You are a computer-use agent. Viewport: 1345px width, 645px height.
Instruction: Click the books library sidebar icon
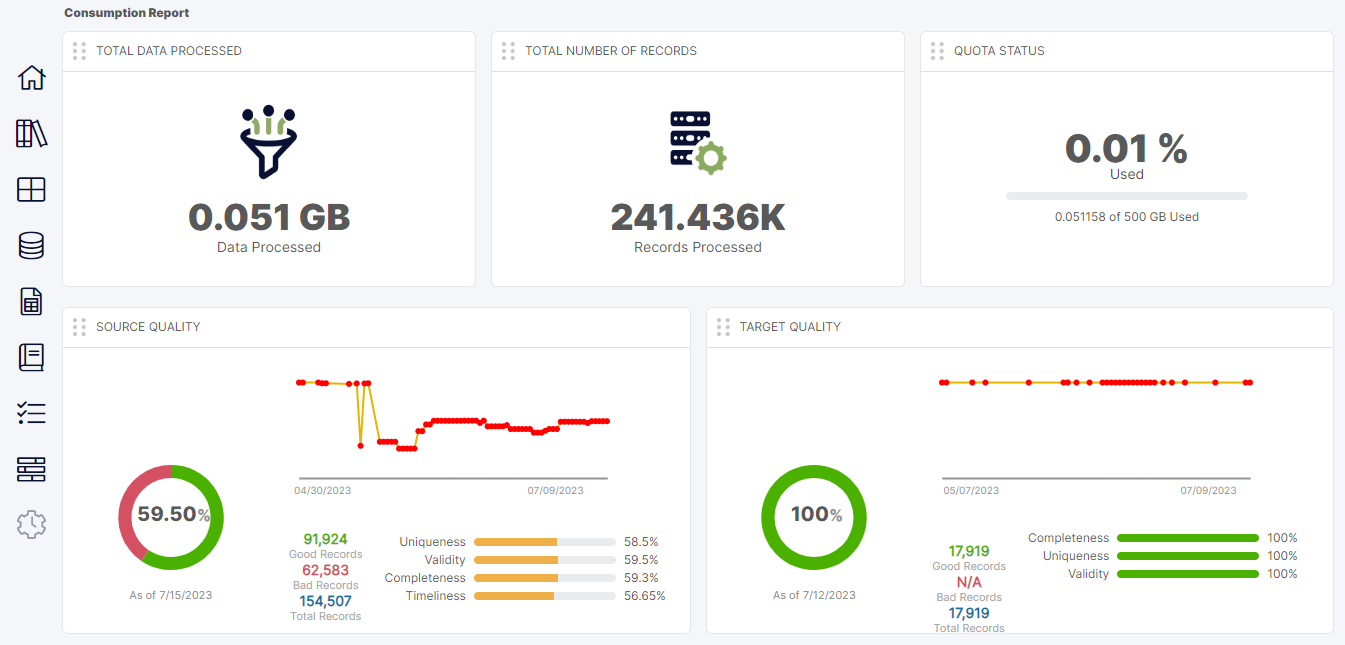point(32,134)
